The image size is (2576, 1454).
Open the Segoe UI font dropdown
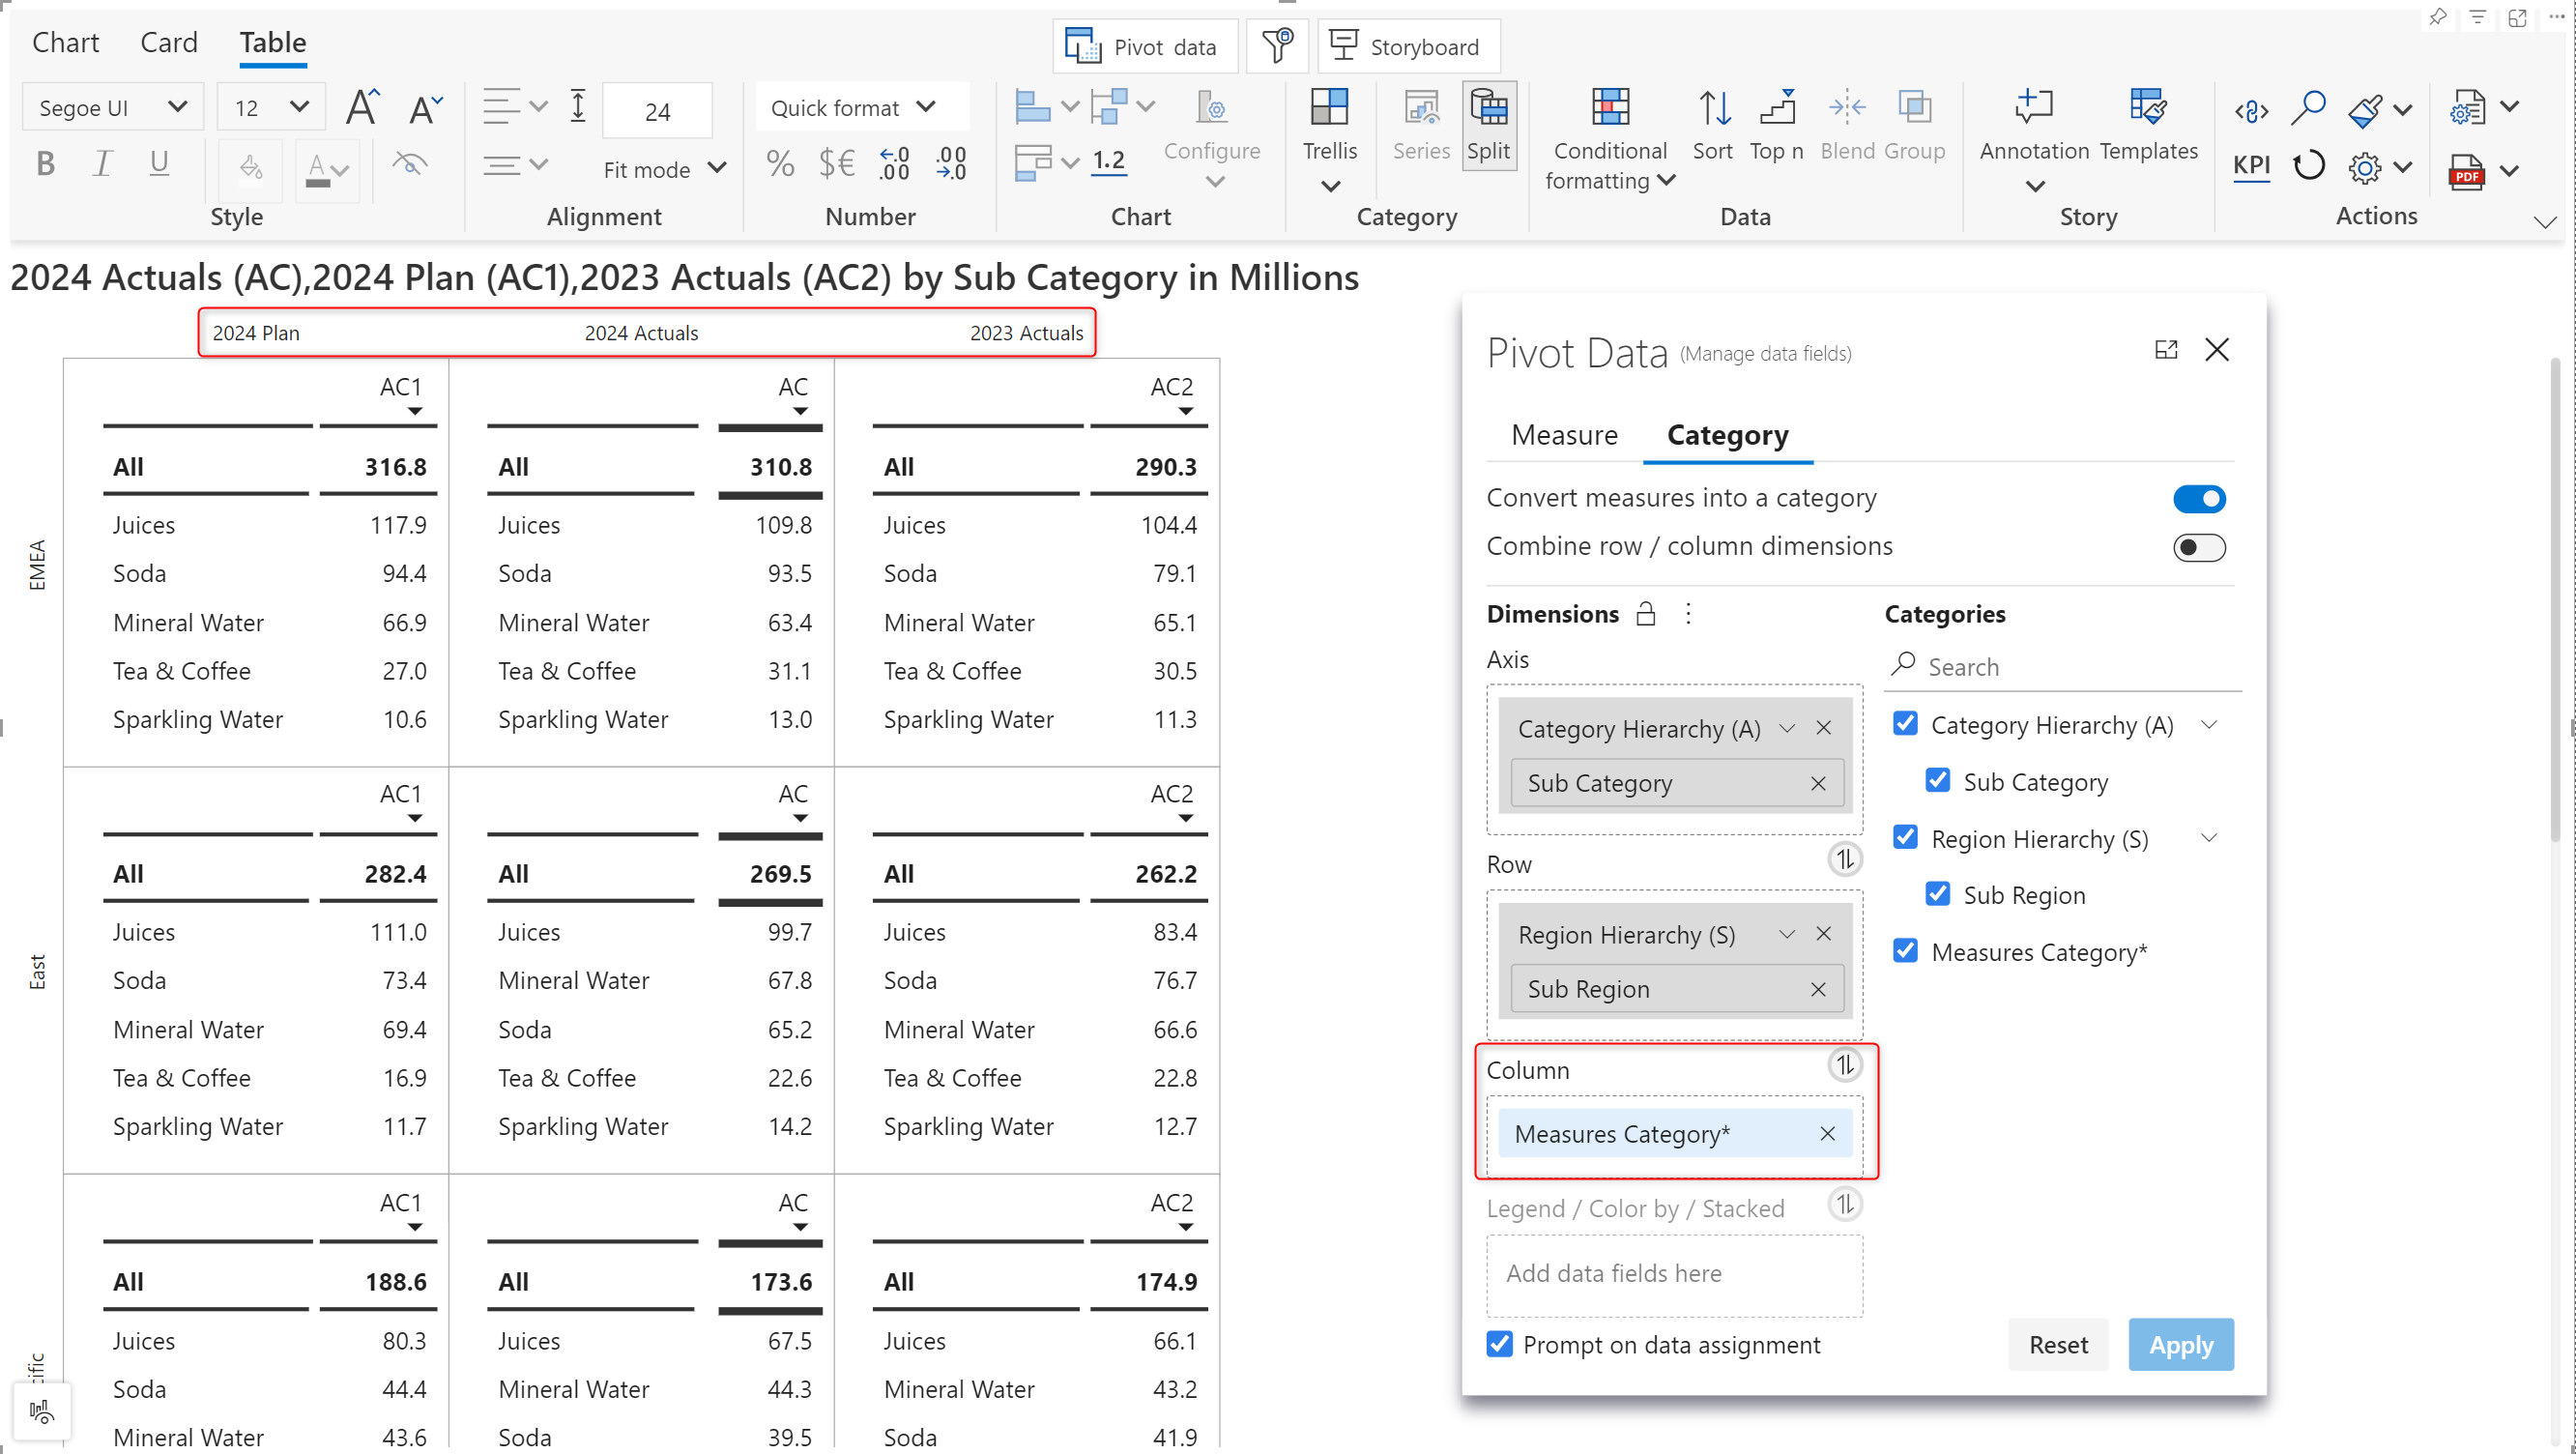click(112, 108)
